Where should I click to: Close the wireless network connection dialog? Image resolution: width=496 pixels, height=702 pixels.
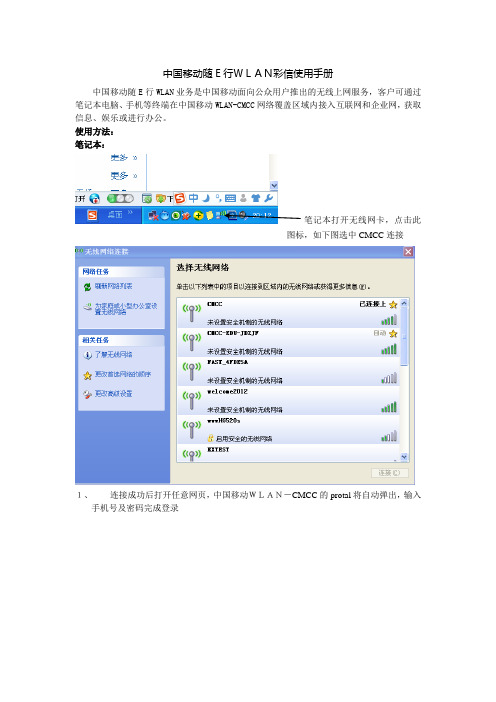pos(408,252)
